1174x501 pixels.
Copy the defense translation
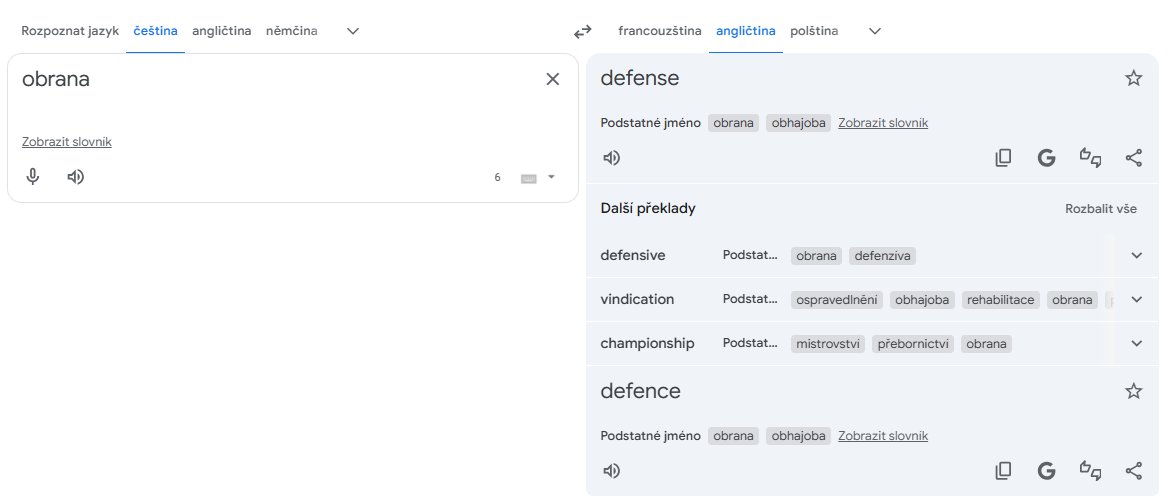(x=1003, y=158)
